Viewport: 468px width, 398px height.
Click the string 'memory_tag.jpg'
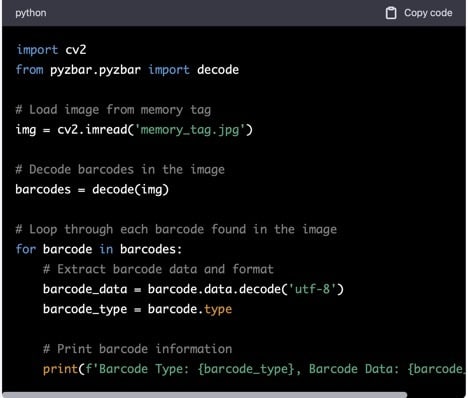tap(190, 130)
